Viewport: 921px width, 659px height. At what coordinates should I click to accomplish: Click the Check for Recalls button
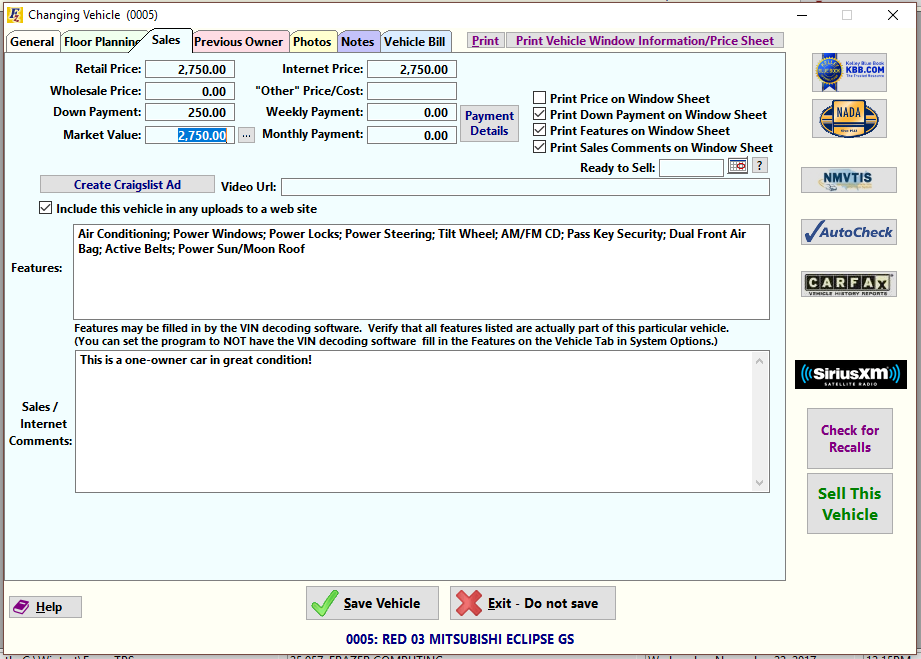(849, 438)
